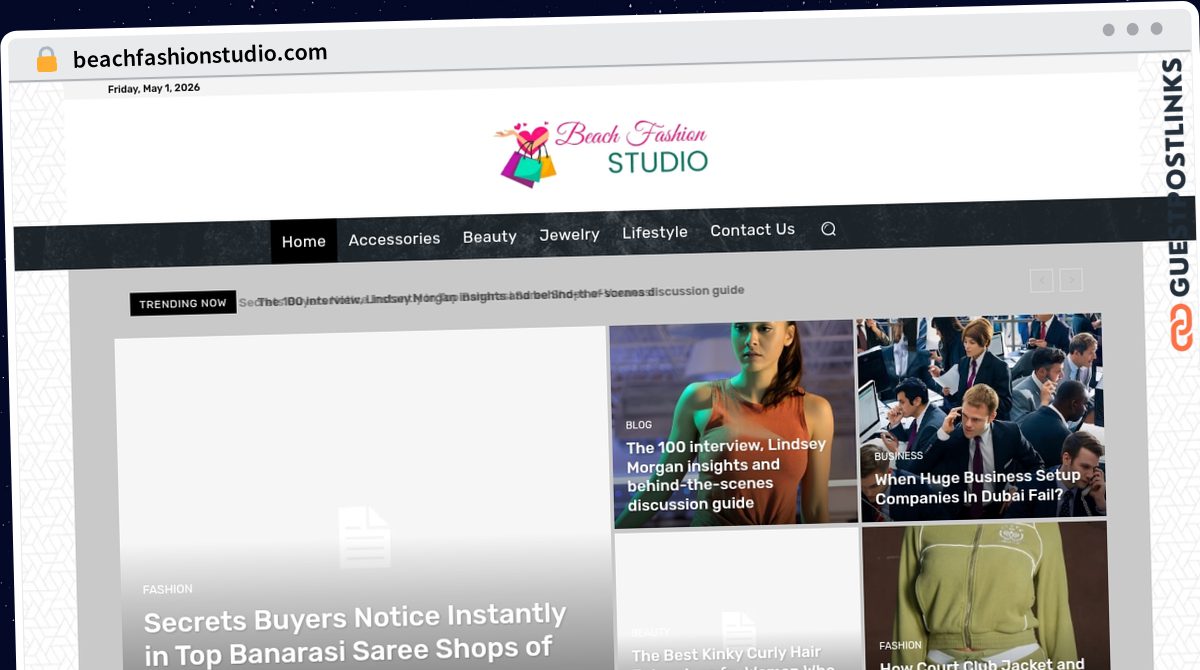Click the trending headline ticker text
Screen dimensions: 1200x670
tap(492, 295)
